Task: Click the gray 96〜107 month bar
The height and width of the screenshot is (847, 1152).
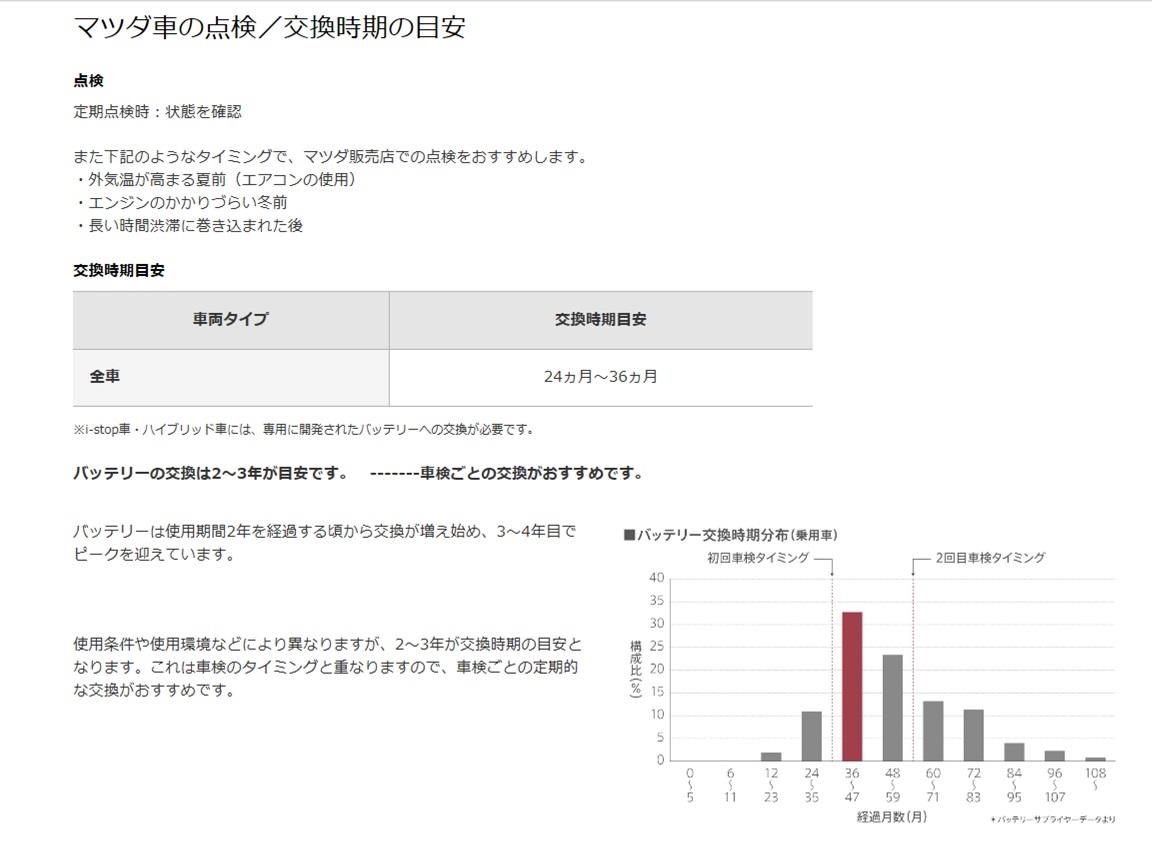Action: click(x=1055, y=755)
